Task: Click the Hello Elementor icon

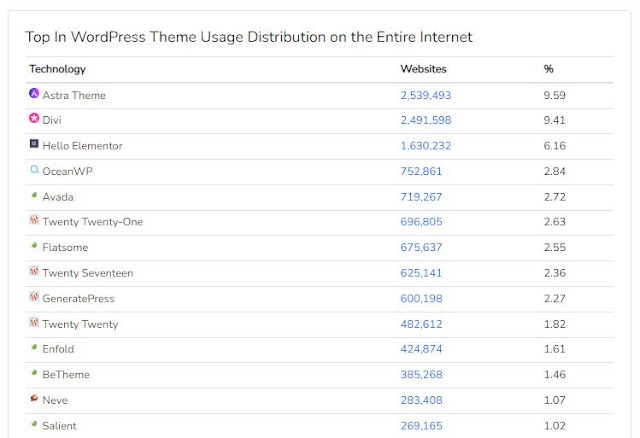Action: pos(34,144)
